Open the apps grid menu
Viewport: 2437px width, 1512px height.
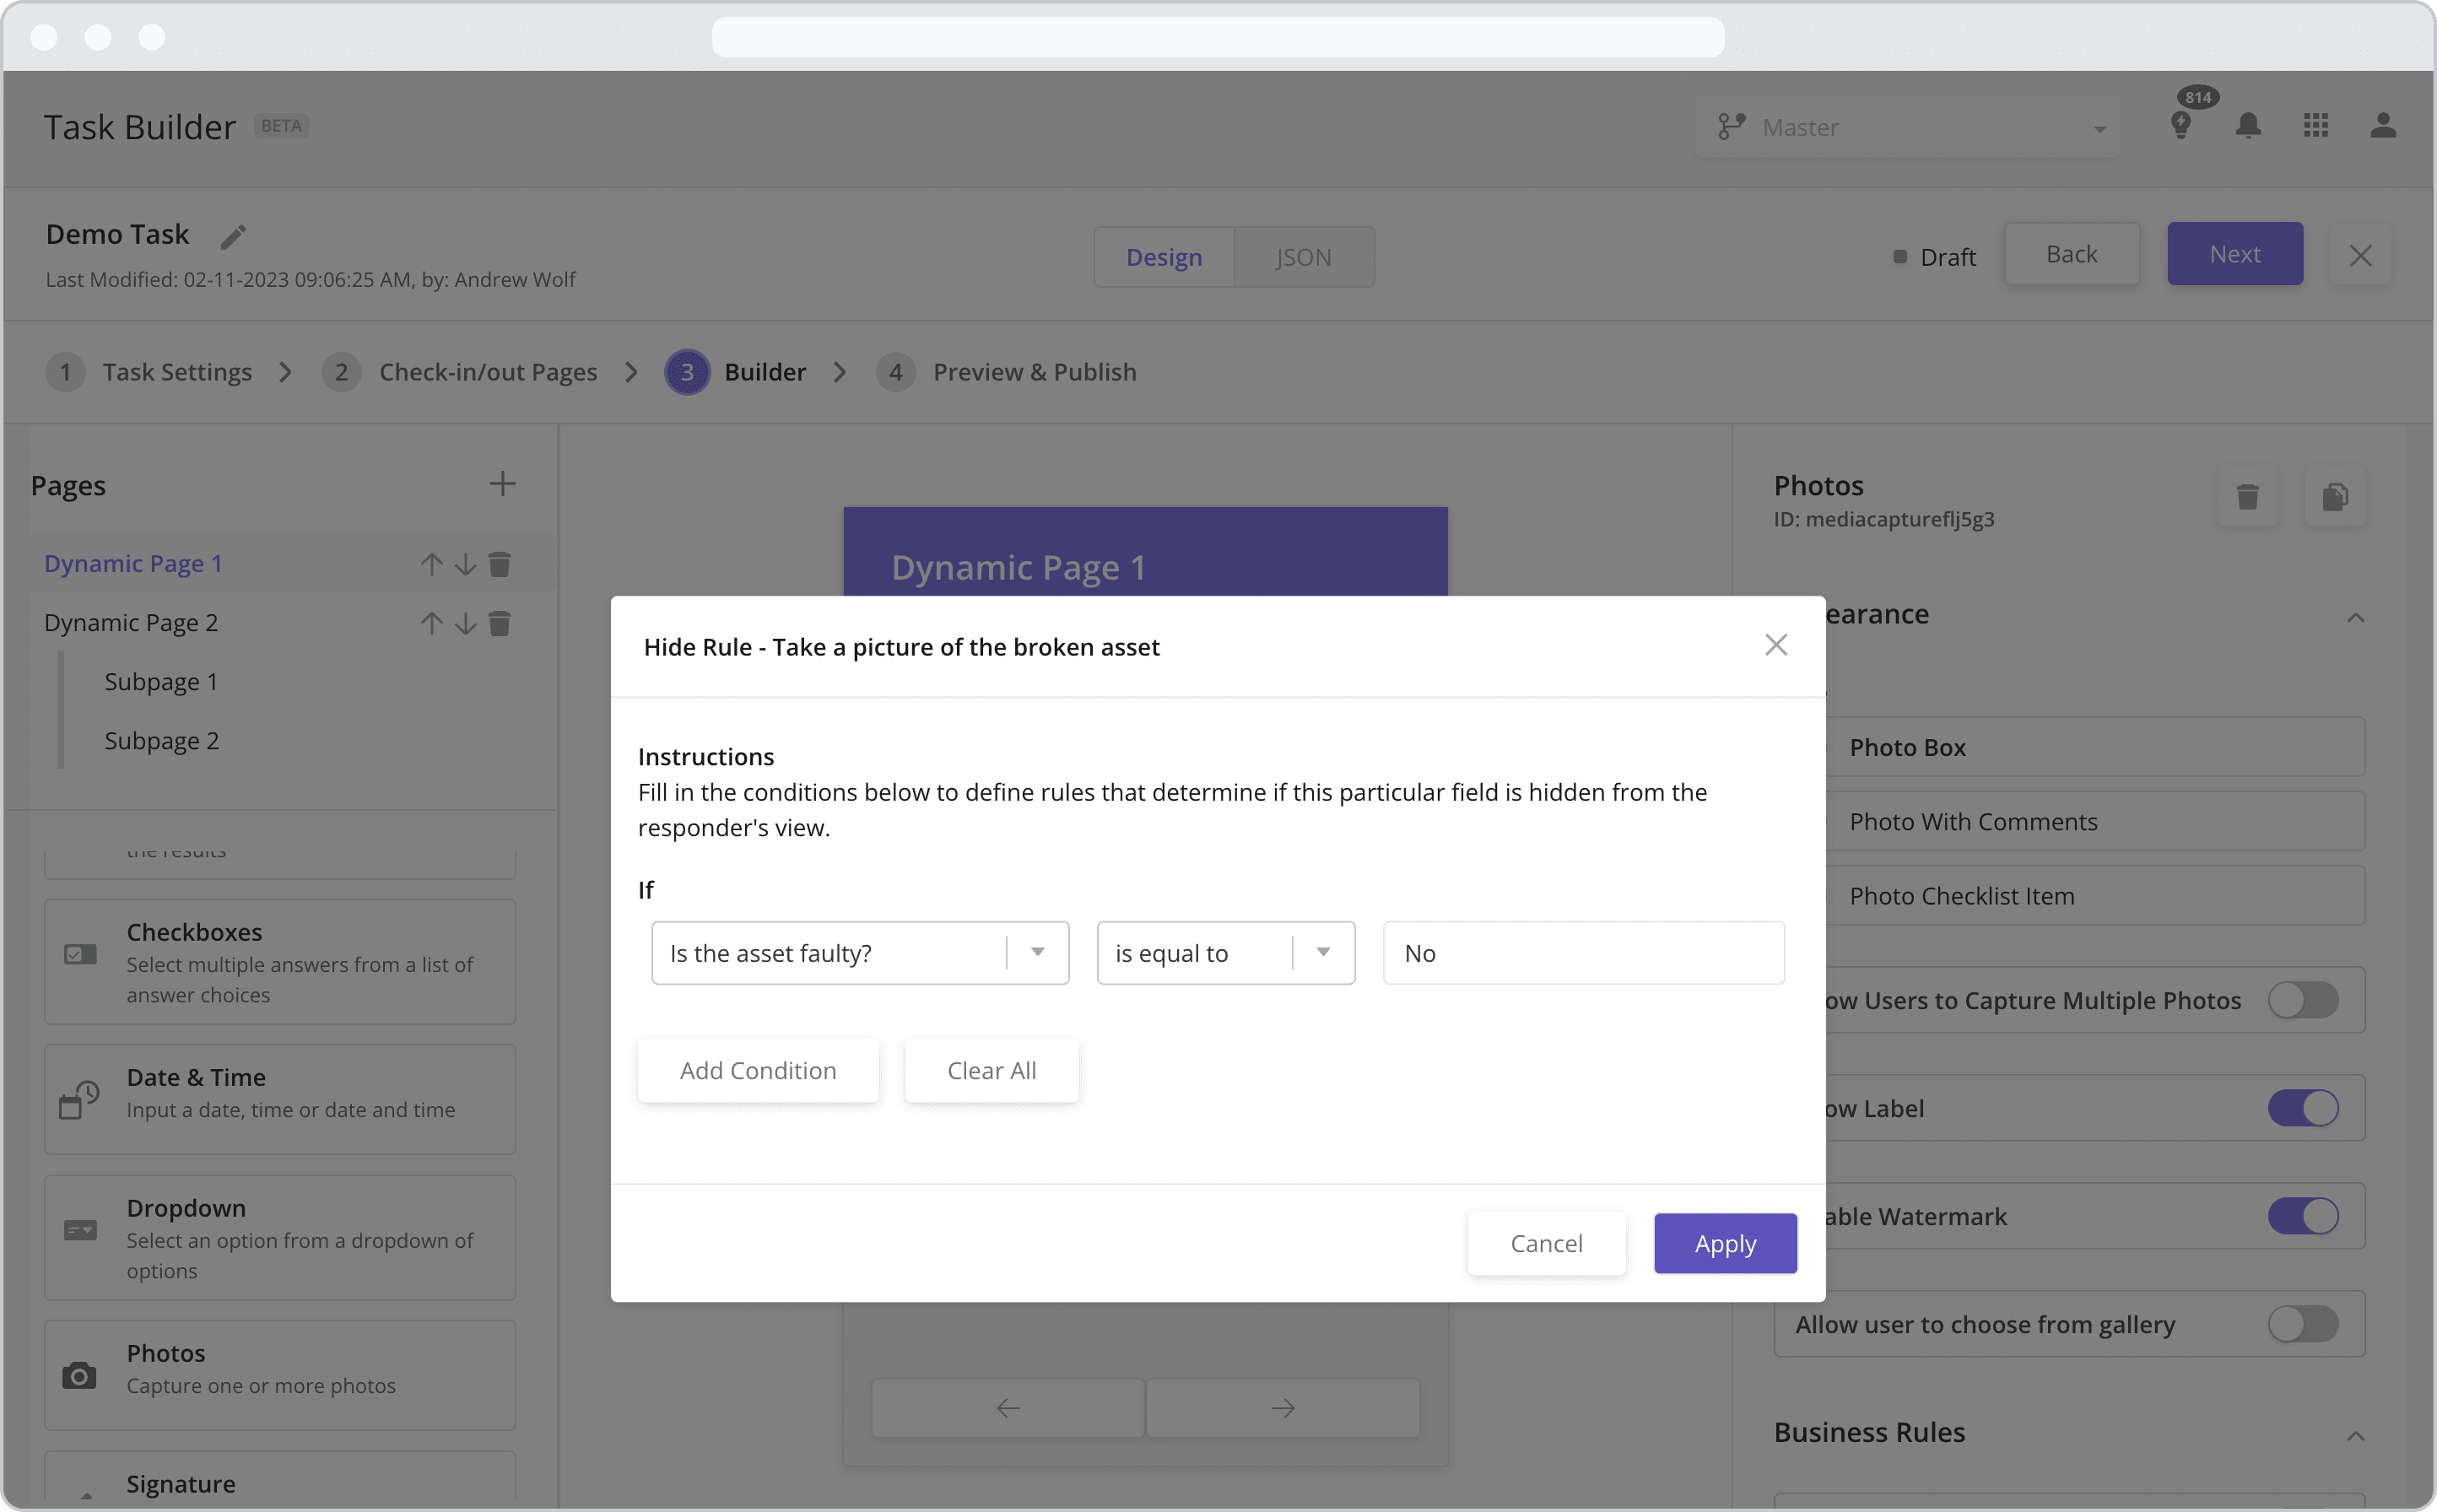(2316, 126)
